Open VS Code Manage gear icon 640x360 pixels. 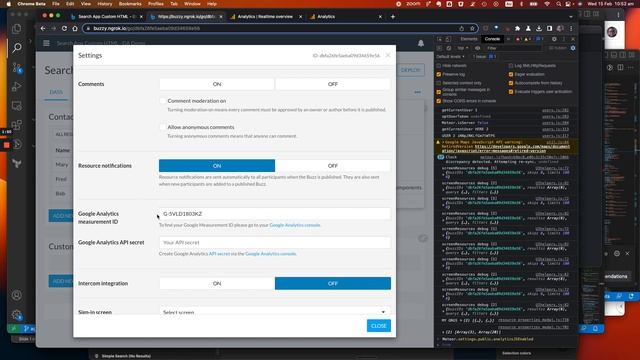pos(17,315)
